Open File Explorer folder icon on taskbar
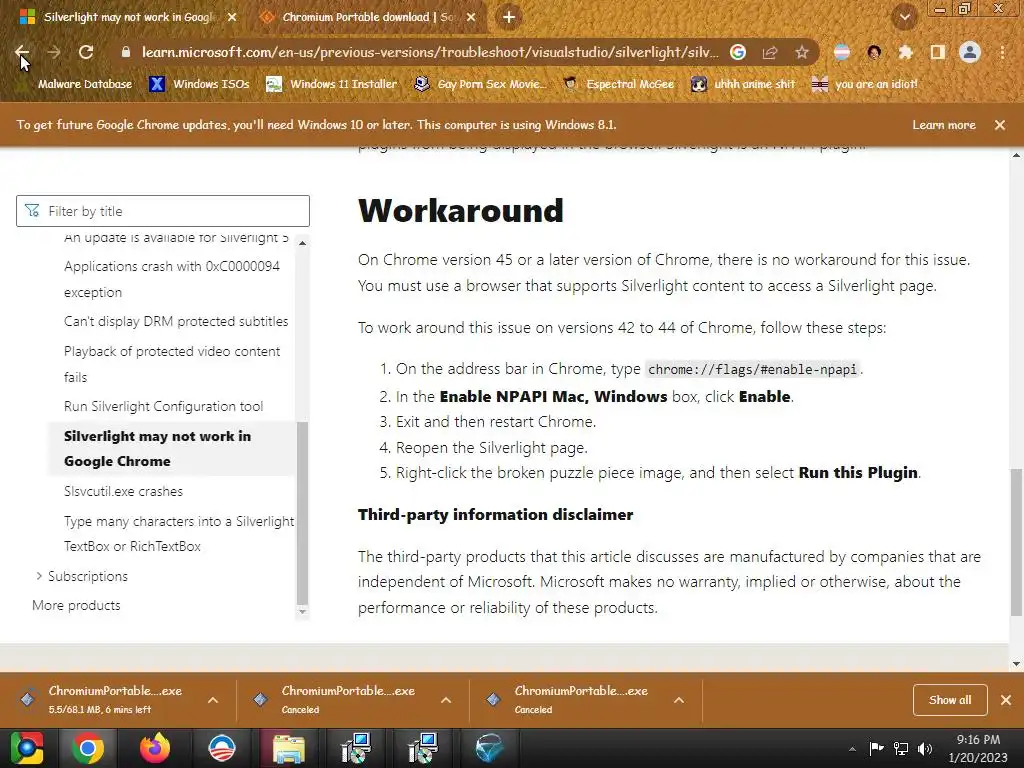Screen dimensions: 1024x768 [289, 748]
